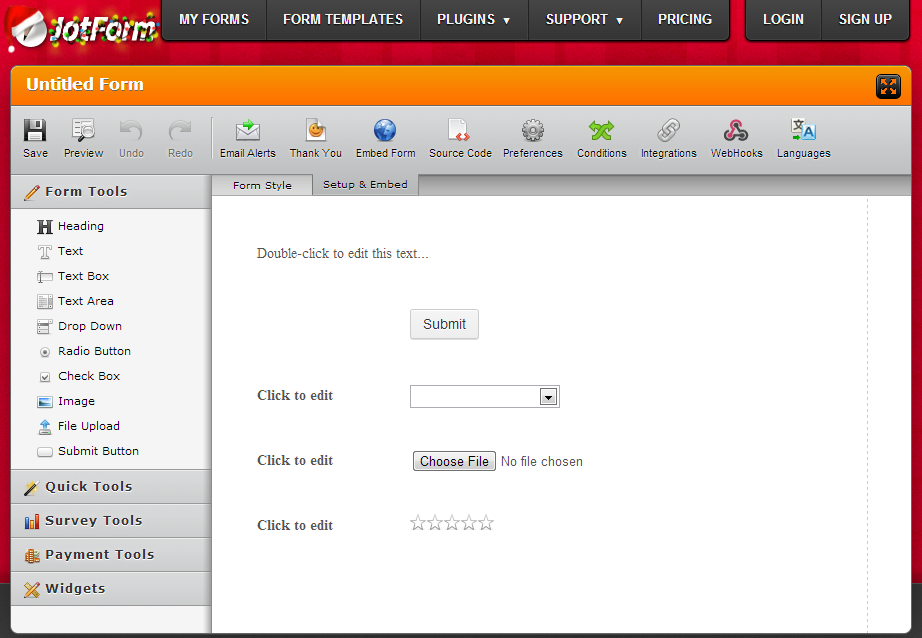Go to My Forms
This screenshot has height=638, width=922.
point(214,19)
